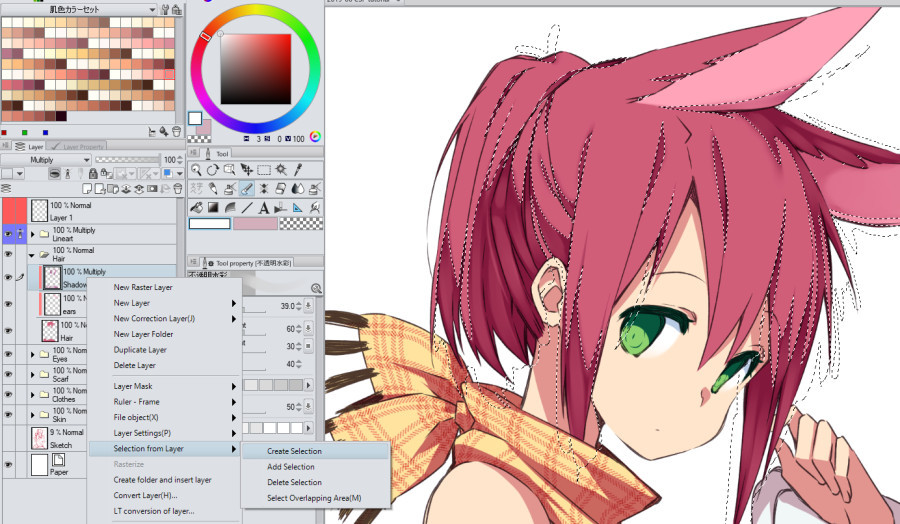Expand the Skin folder
900x524 pixels.
(33, 414)
